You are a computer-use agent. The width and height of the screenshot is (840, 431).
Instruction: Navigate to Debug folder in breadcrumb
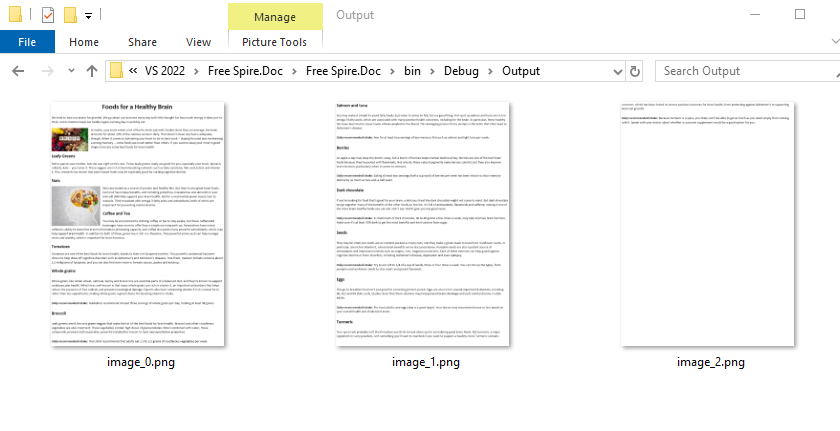point(461,71)
